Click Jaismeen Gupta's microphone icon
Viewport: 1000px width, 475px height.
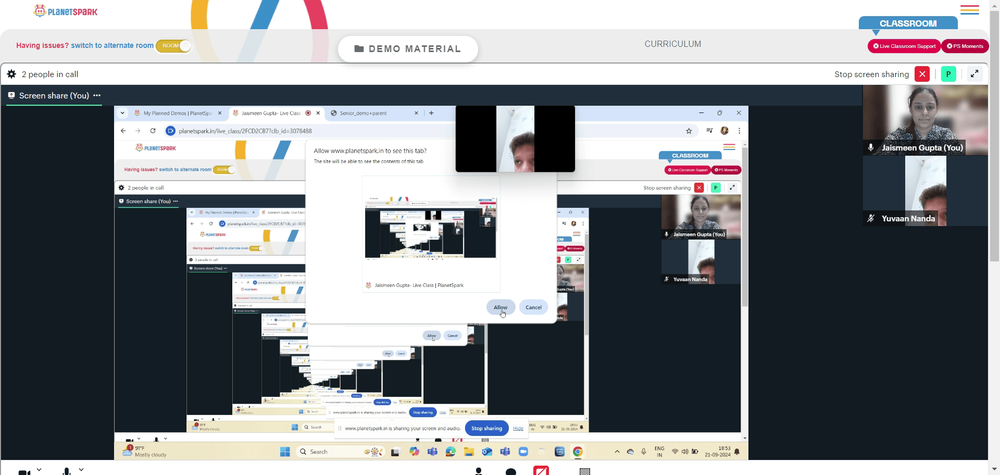coord(871,147)
